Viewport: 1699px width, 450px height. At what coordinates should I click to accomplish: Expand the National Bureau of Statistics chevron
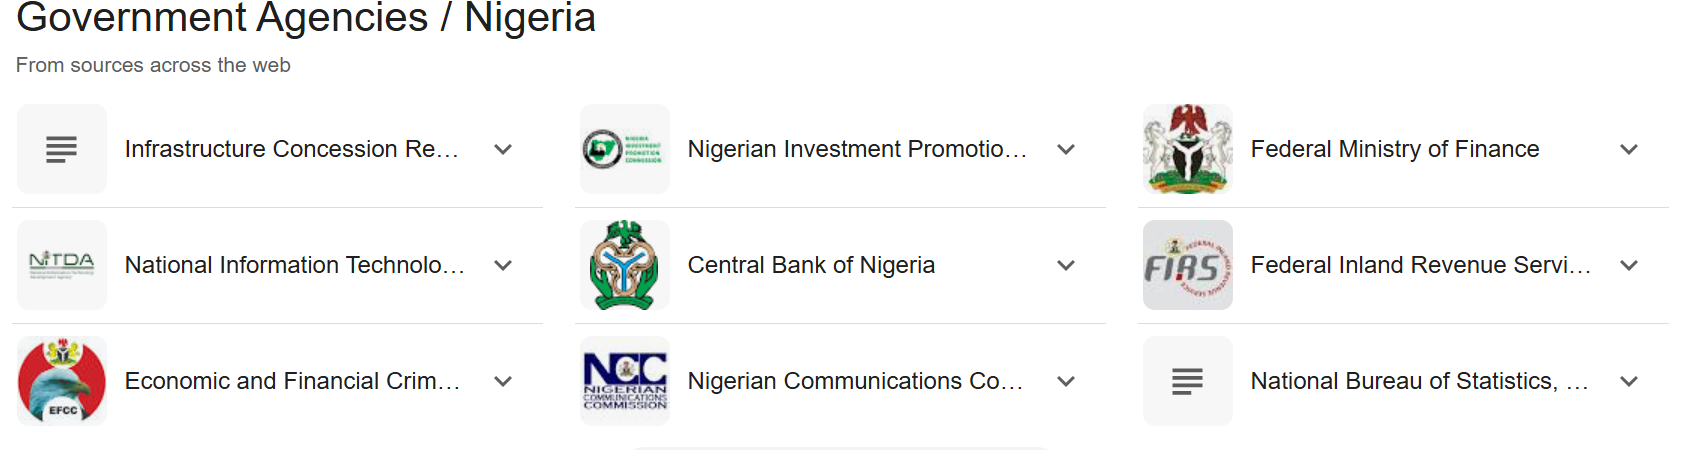[1629, 381]
